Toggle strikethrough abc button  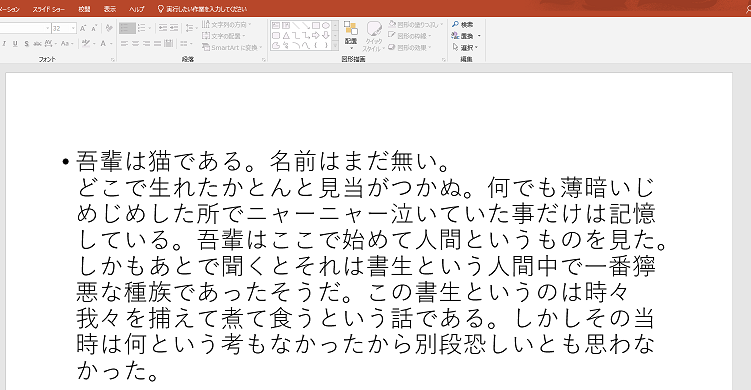coord(37,44)
